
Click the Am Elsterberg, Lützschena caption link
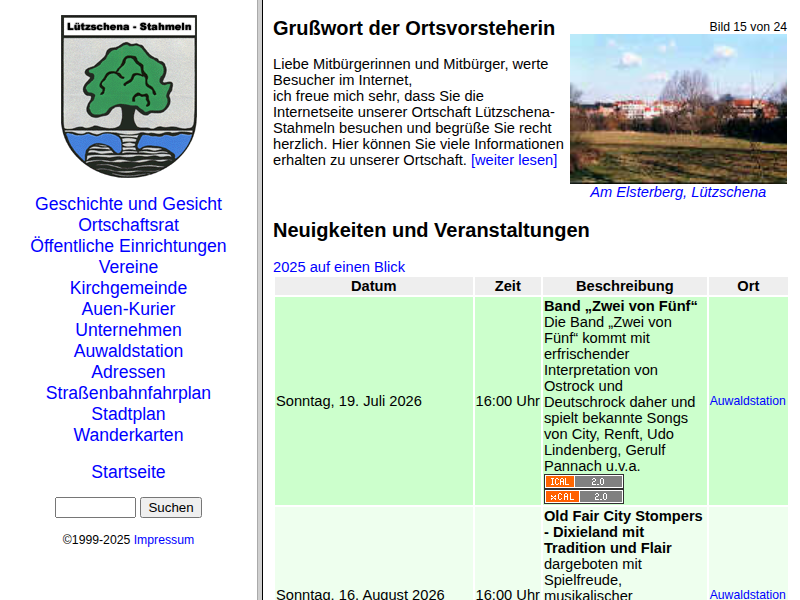[x=678, y=192]
